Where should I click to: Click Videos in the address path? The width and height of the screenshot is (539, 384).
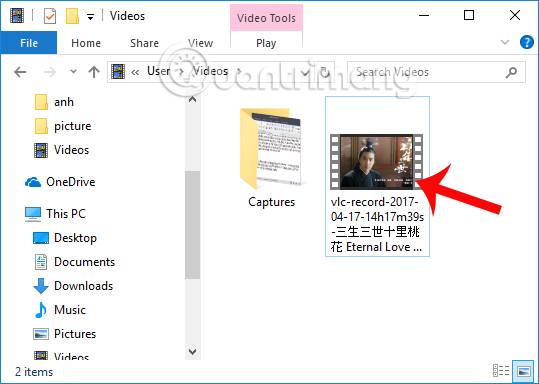click(210, 71)
